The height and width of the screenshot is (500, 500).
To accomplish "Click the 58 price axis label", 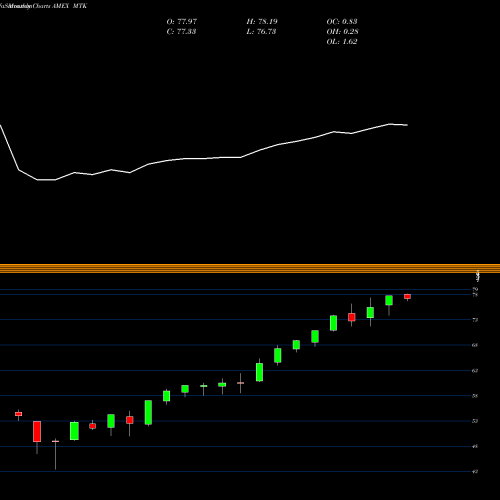I will point(475,396).
